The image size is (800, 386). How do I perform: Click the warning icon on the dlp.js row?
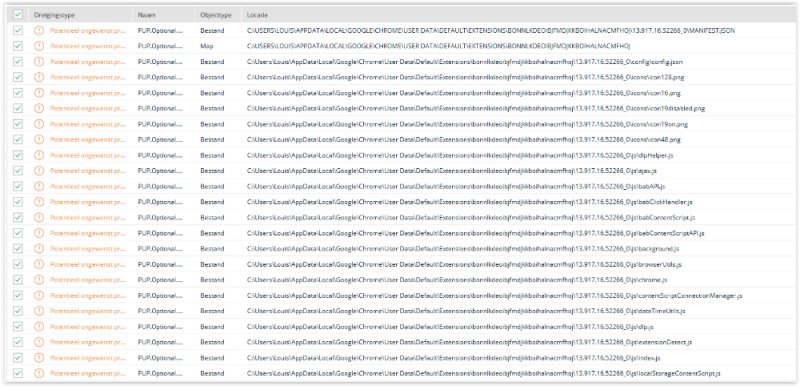pos(39,327)
